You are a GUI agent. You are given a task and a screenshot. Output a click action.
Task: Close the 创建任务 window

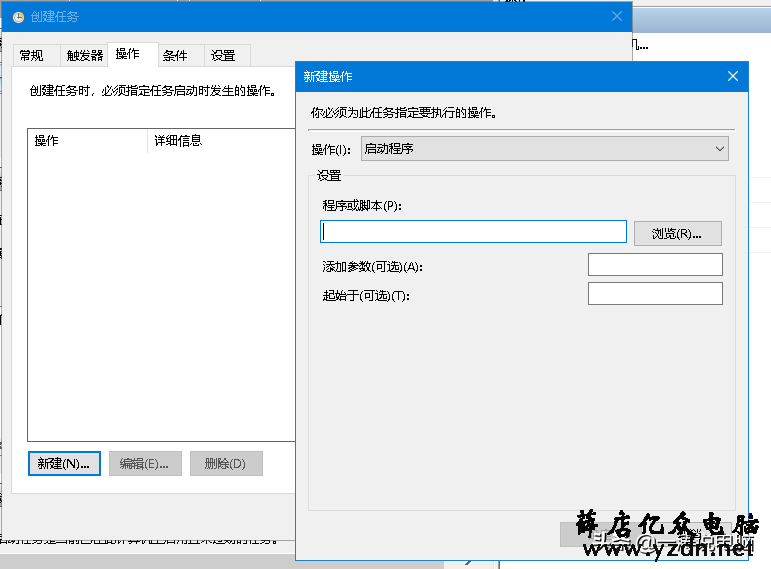pyautogui.click(x=617, y=16)
